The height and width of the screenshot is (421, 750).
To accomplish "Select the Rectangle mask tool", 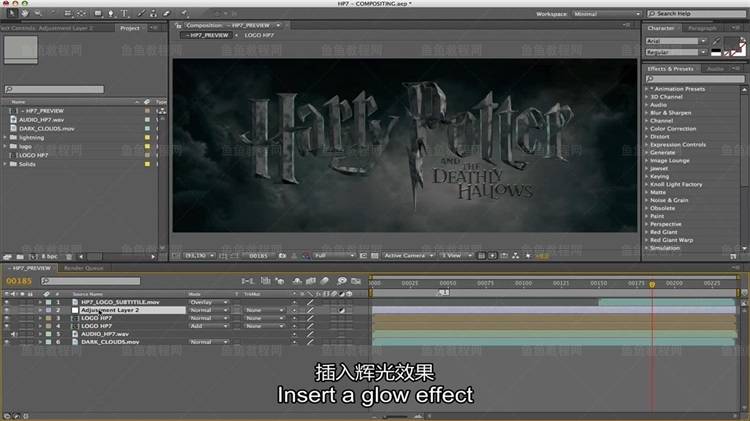I will click(98, 13).
